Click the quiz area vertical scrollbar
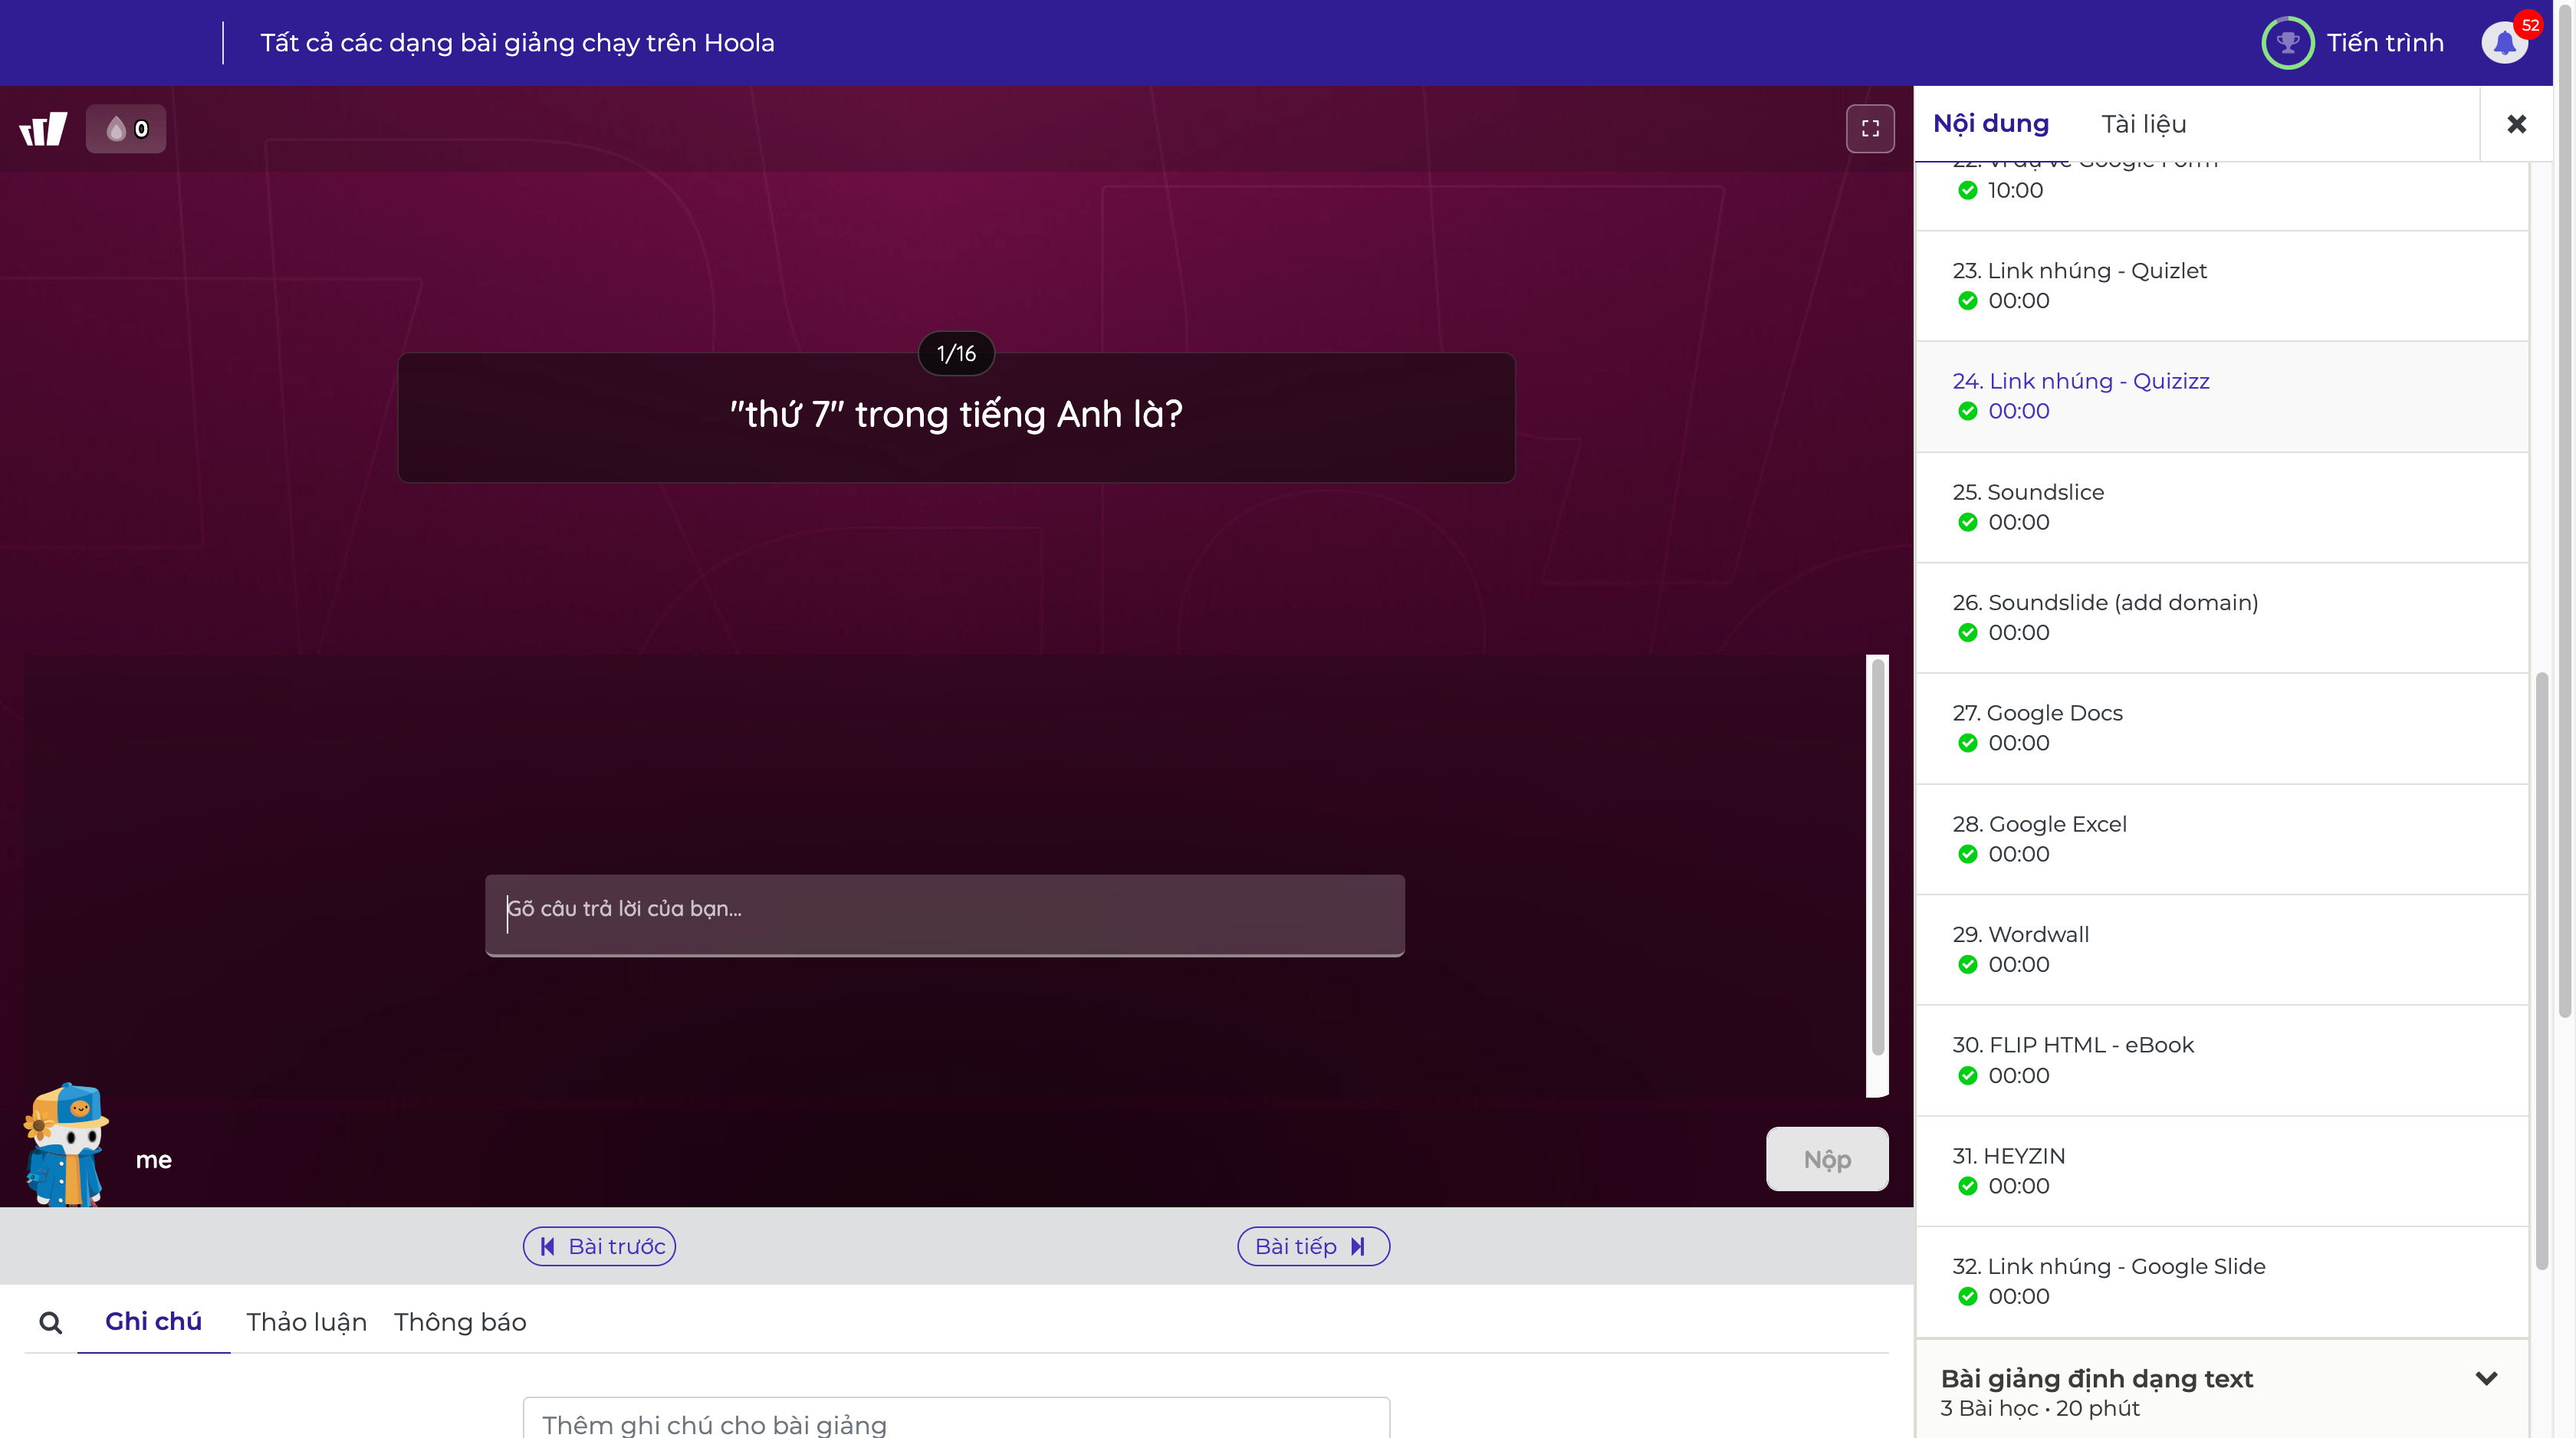The image size is (2576, 1438). coord(1877,858)
